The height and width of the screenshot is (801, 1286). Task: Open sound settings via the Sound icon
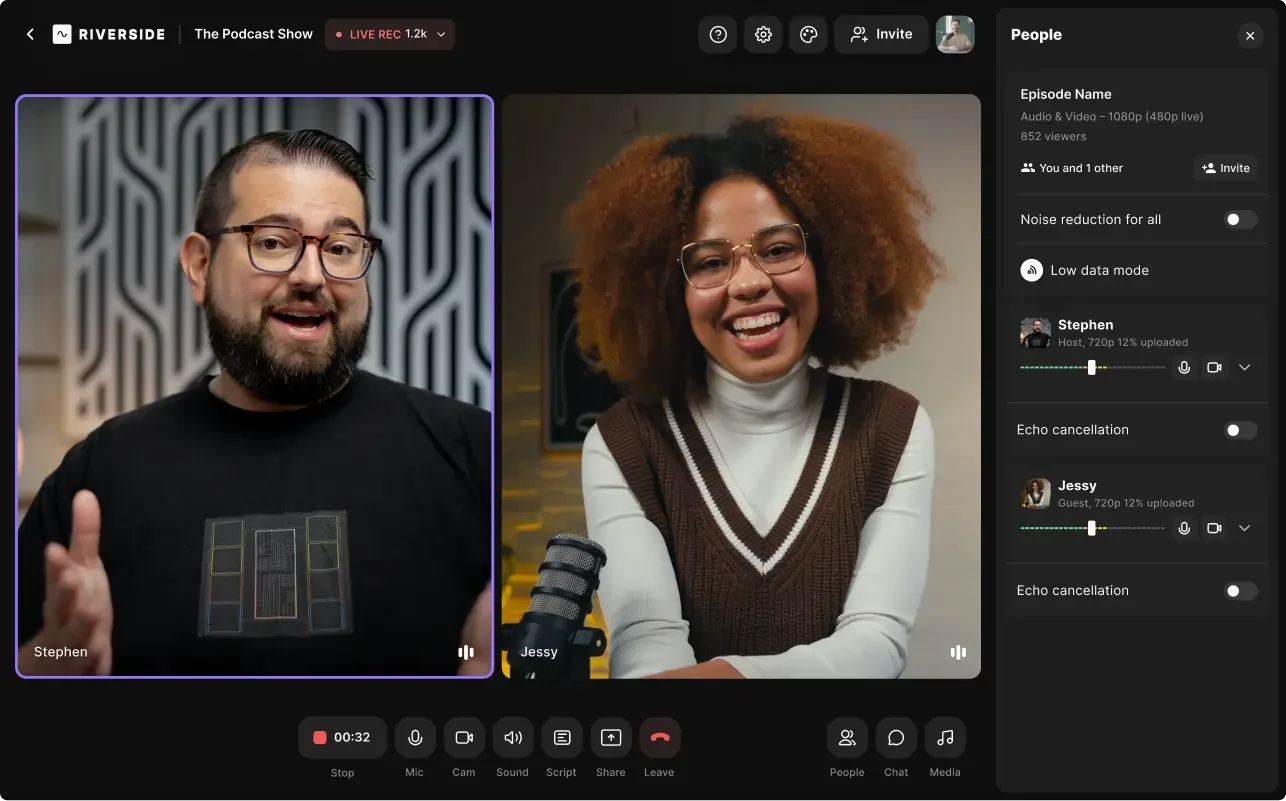[512, 737]
